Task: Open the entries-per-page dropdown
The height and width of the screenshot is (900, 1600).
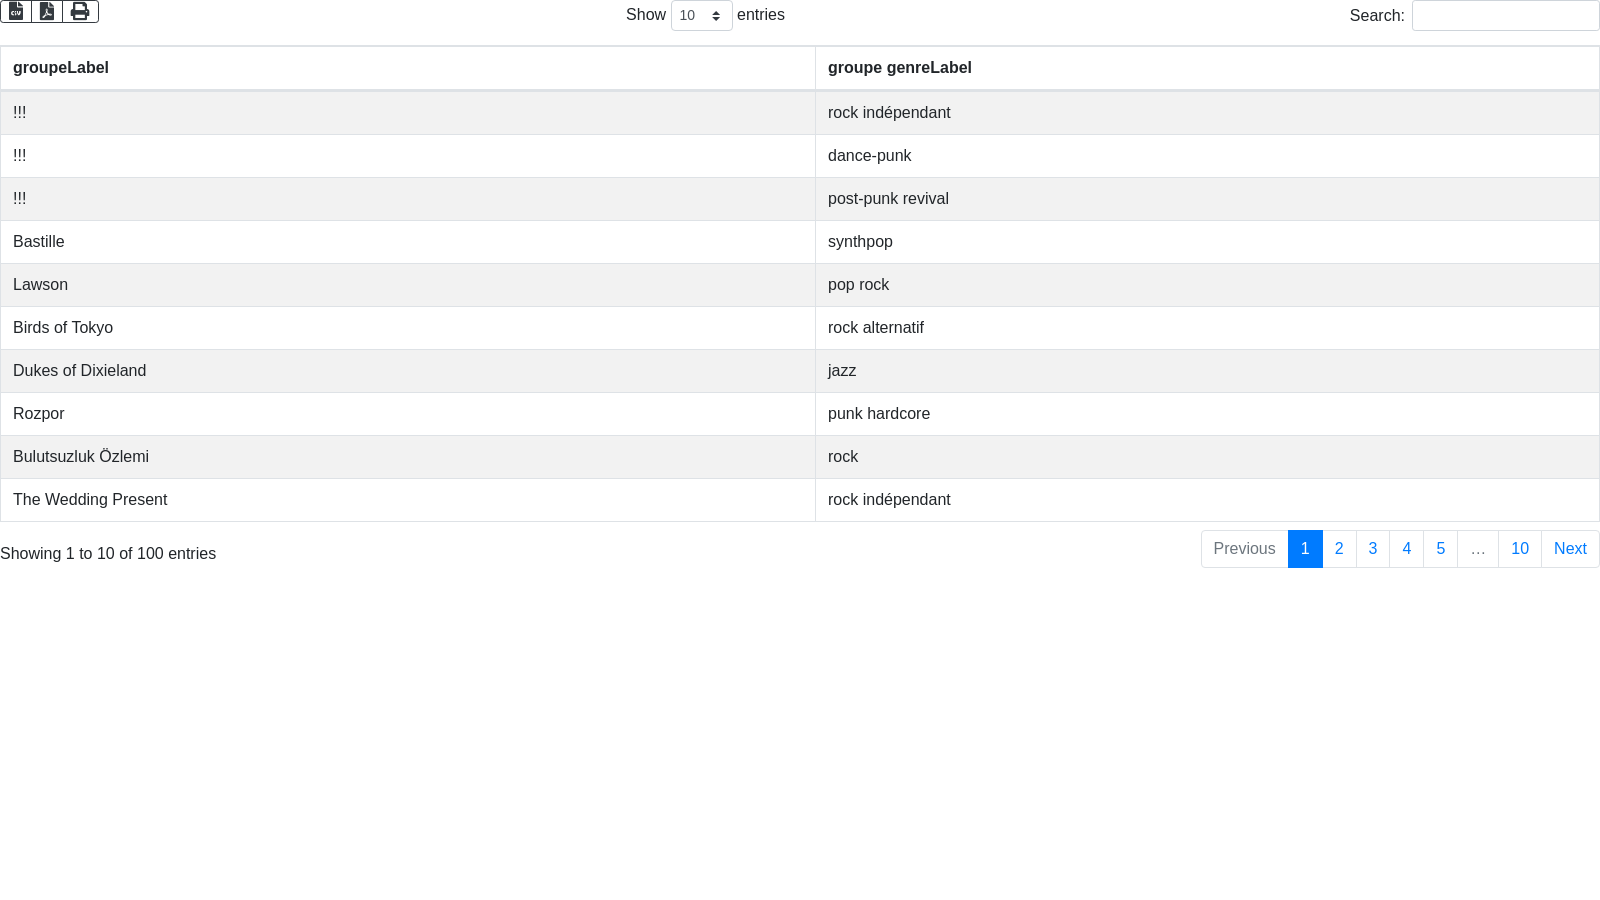Action: (x=701, y=16)
